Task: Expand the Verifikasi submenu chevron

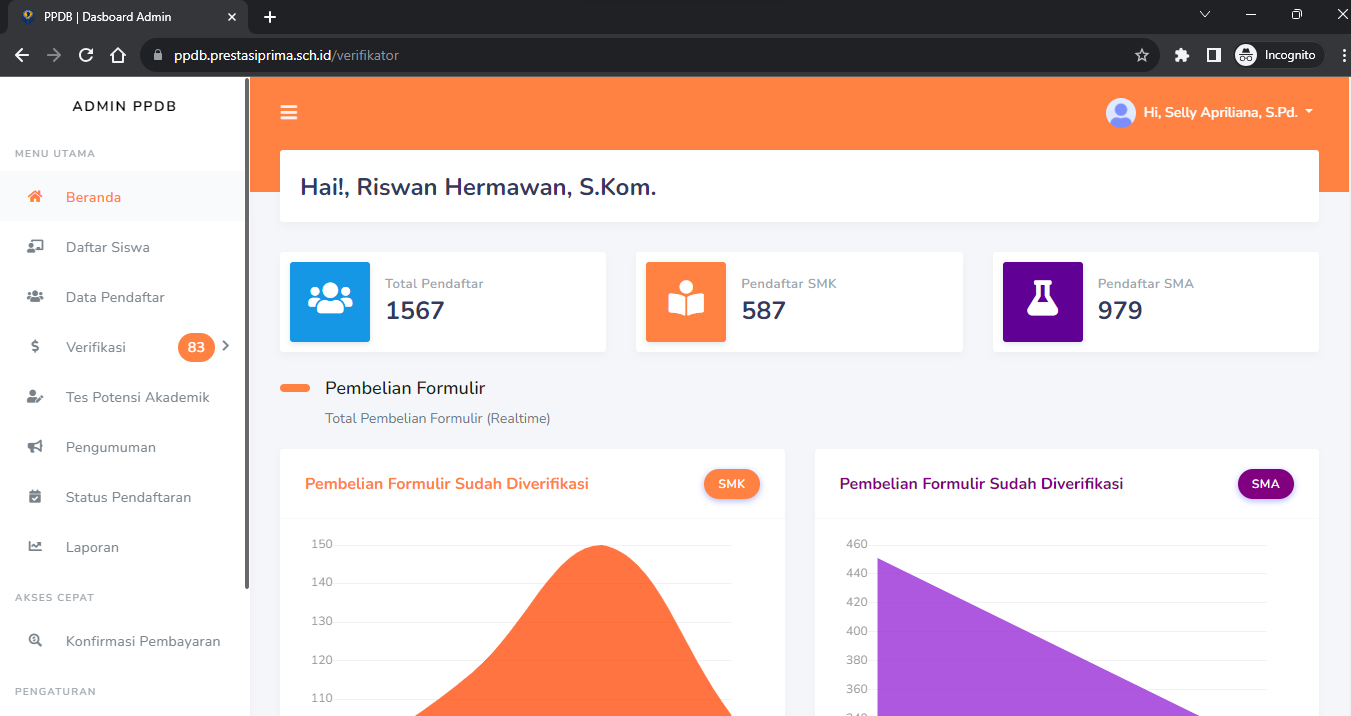Action: click(226, 346)
